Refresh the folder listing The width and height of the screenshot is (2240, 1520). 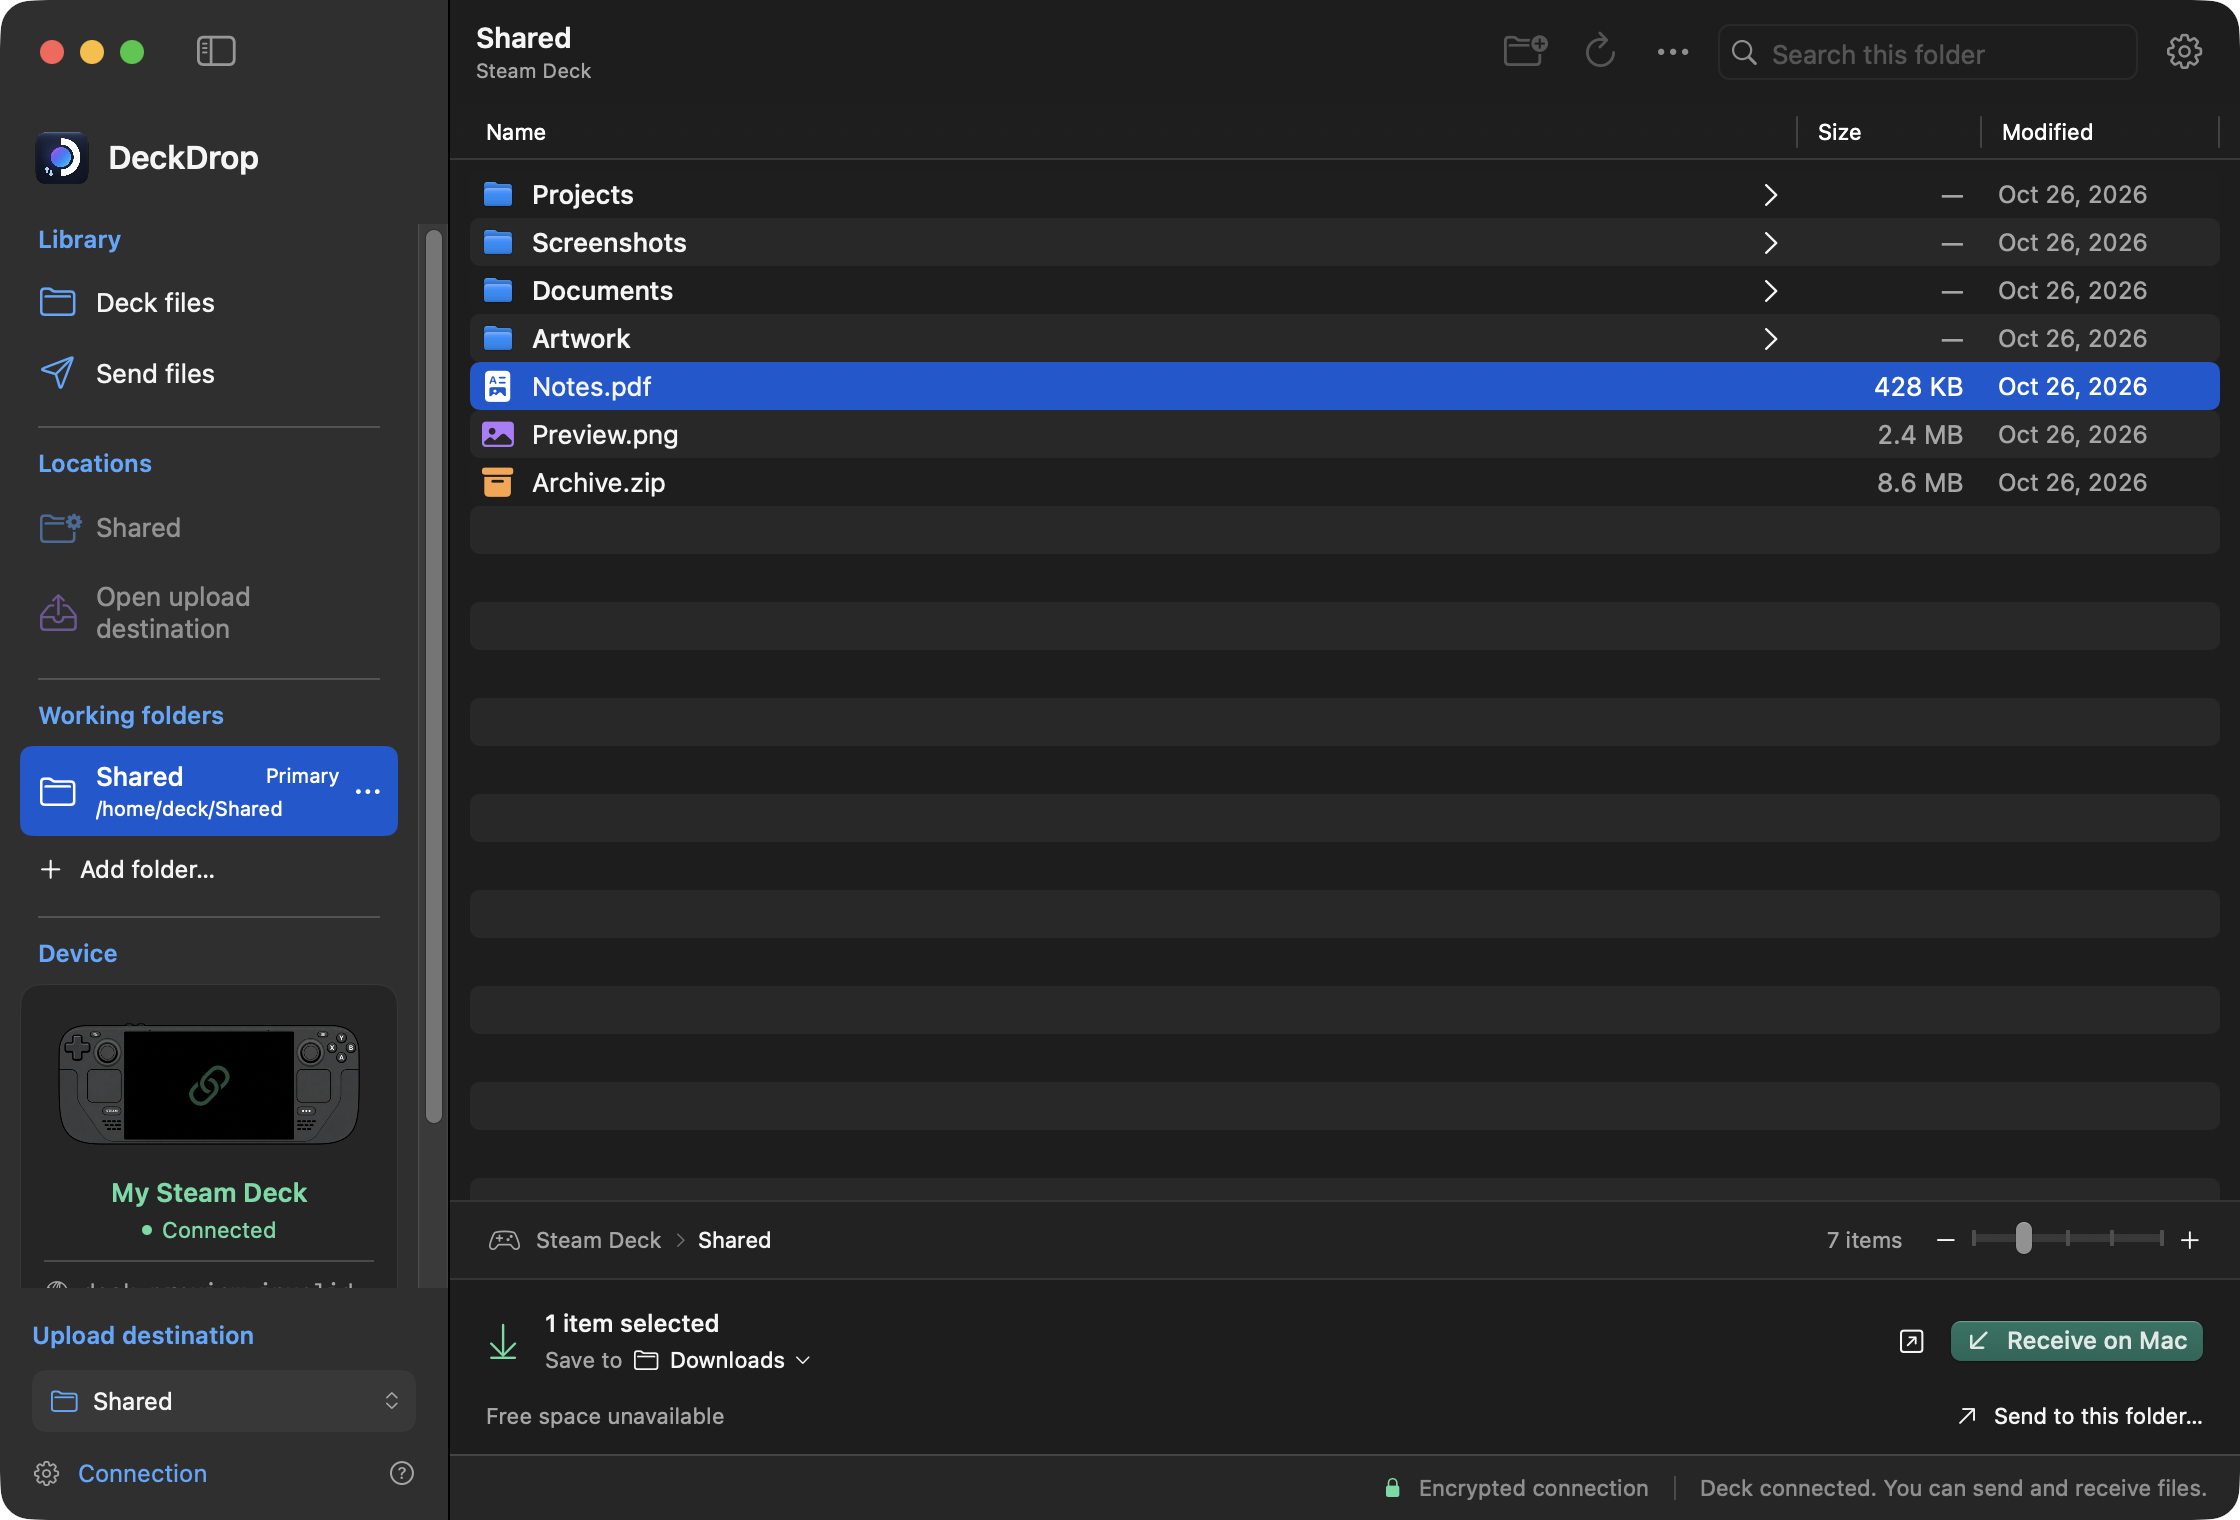pyautogui.click(x=1600, y=51)
